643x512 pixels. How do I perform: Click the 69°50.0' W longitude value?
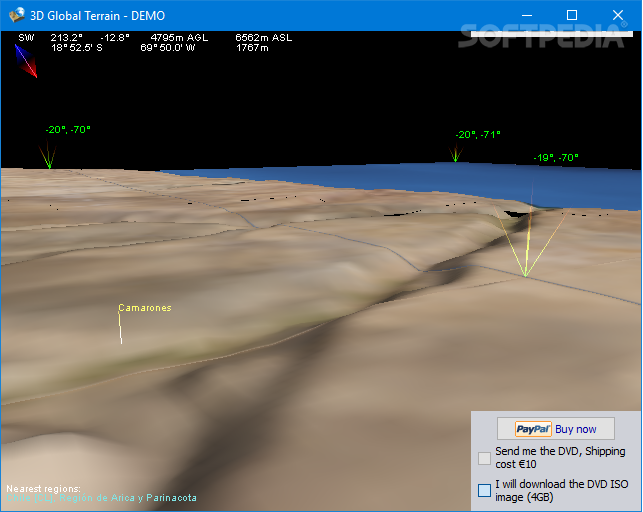pos(168,48)
